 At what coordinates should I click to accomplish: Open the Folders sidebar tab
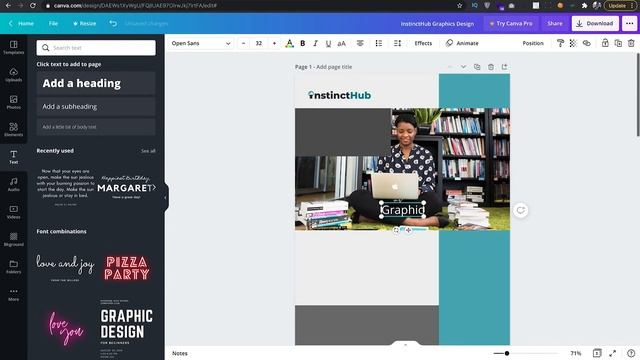[13, 267]
